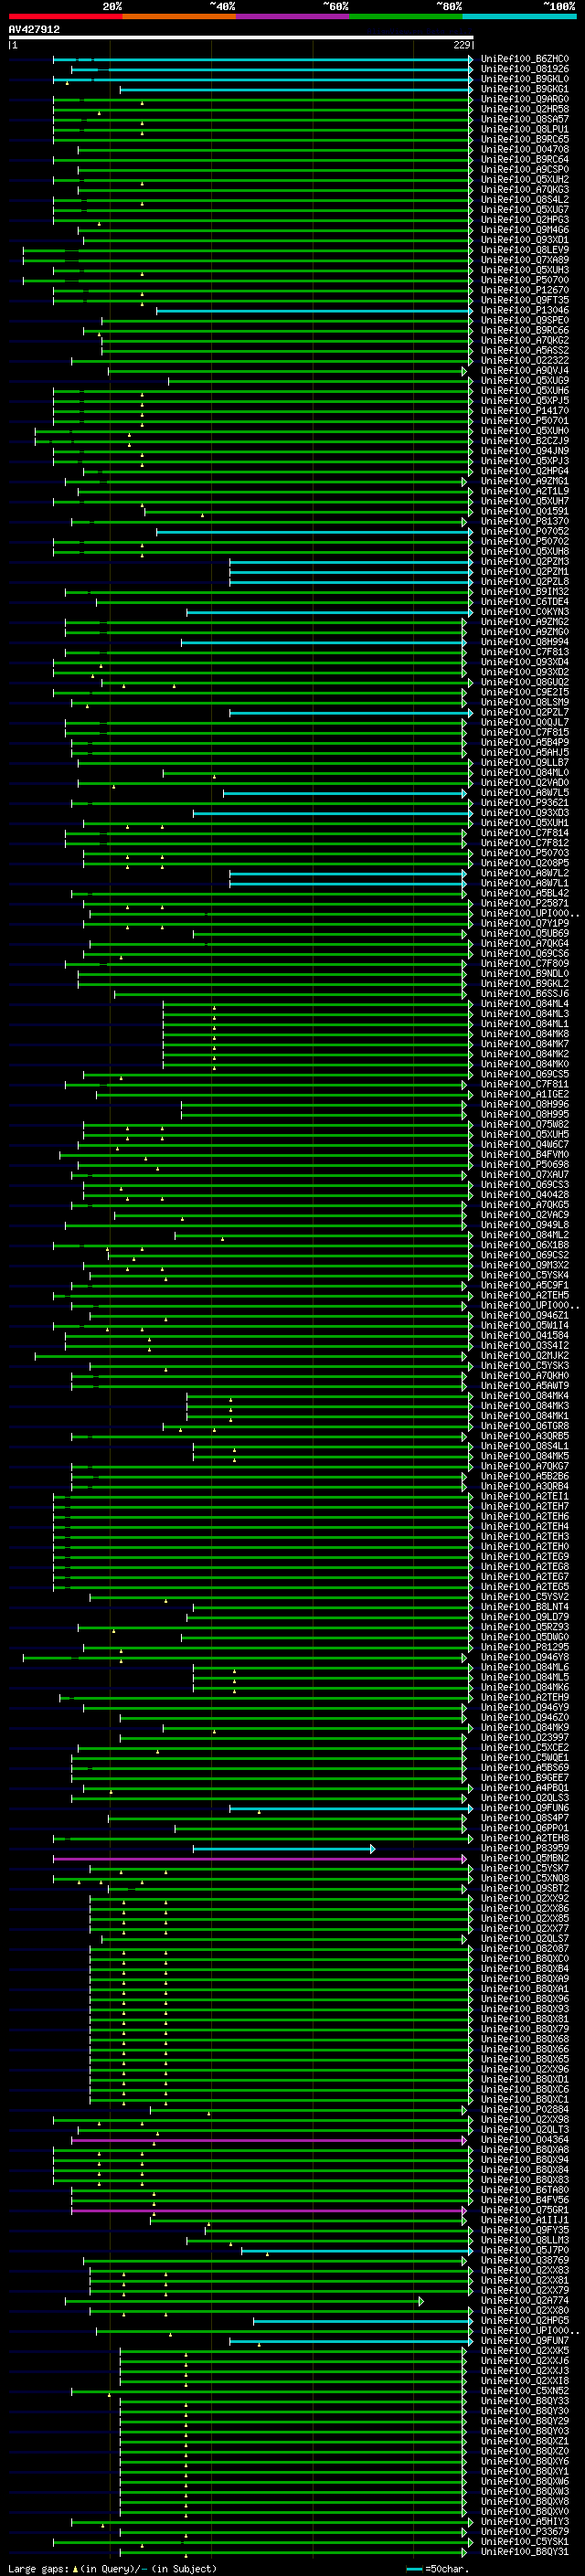Image resolution: width=585 pixels, height=2576 pixels.
Task: Open hit UniRef100_A9QVJ4
Action: (x=524, y=371)
